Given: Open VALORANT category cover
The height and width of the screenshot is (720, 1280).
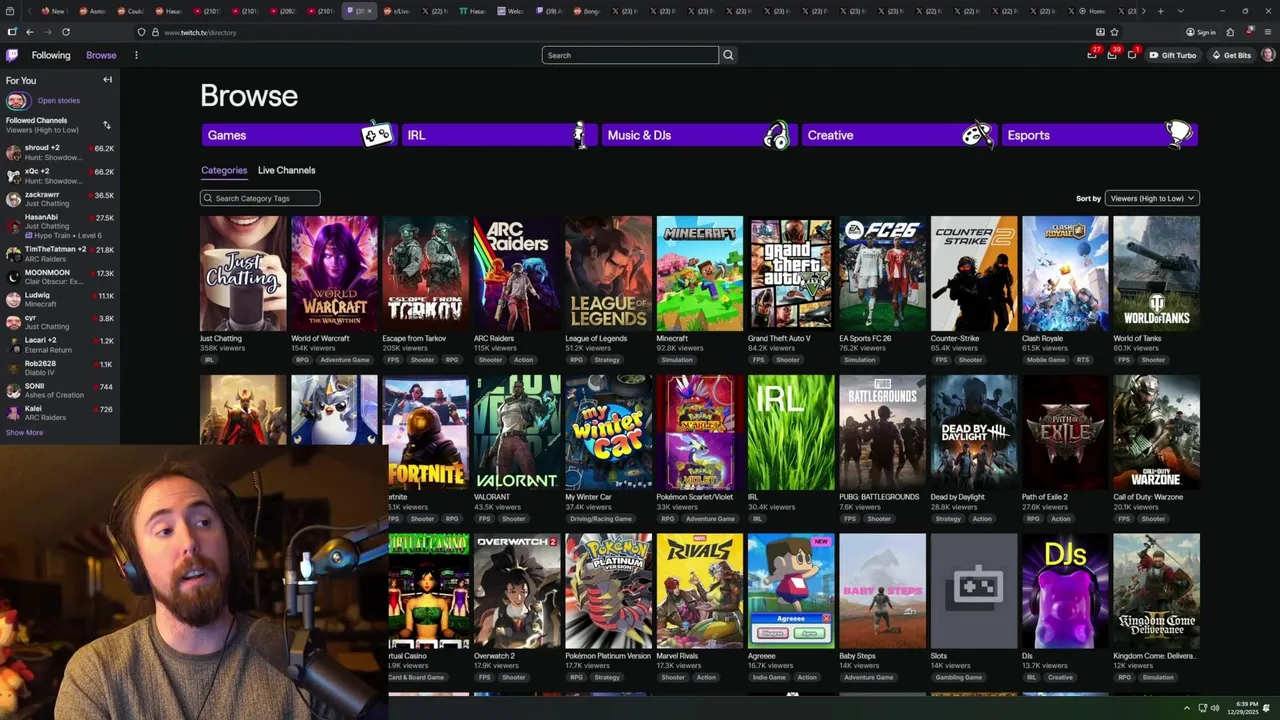Looking at the screenshot, I should pyautogui.click(x=517, y=432).
